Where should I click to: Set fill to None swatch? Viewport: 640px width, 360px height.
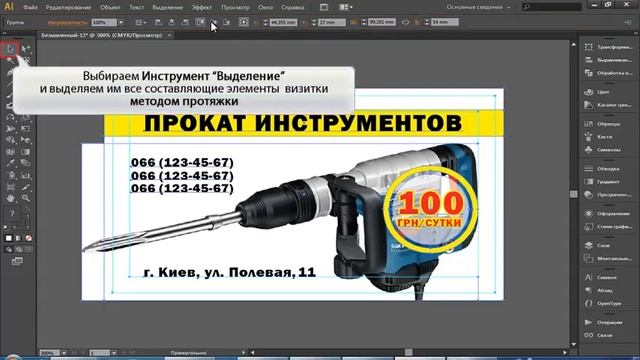[29, 238]
